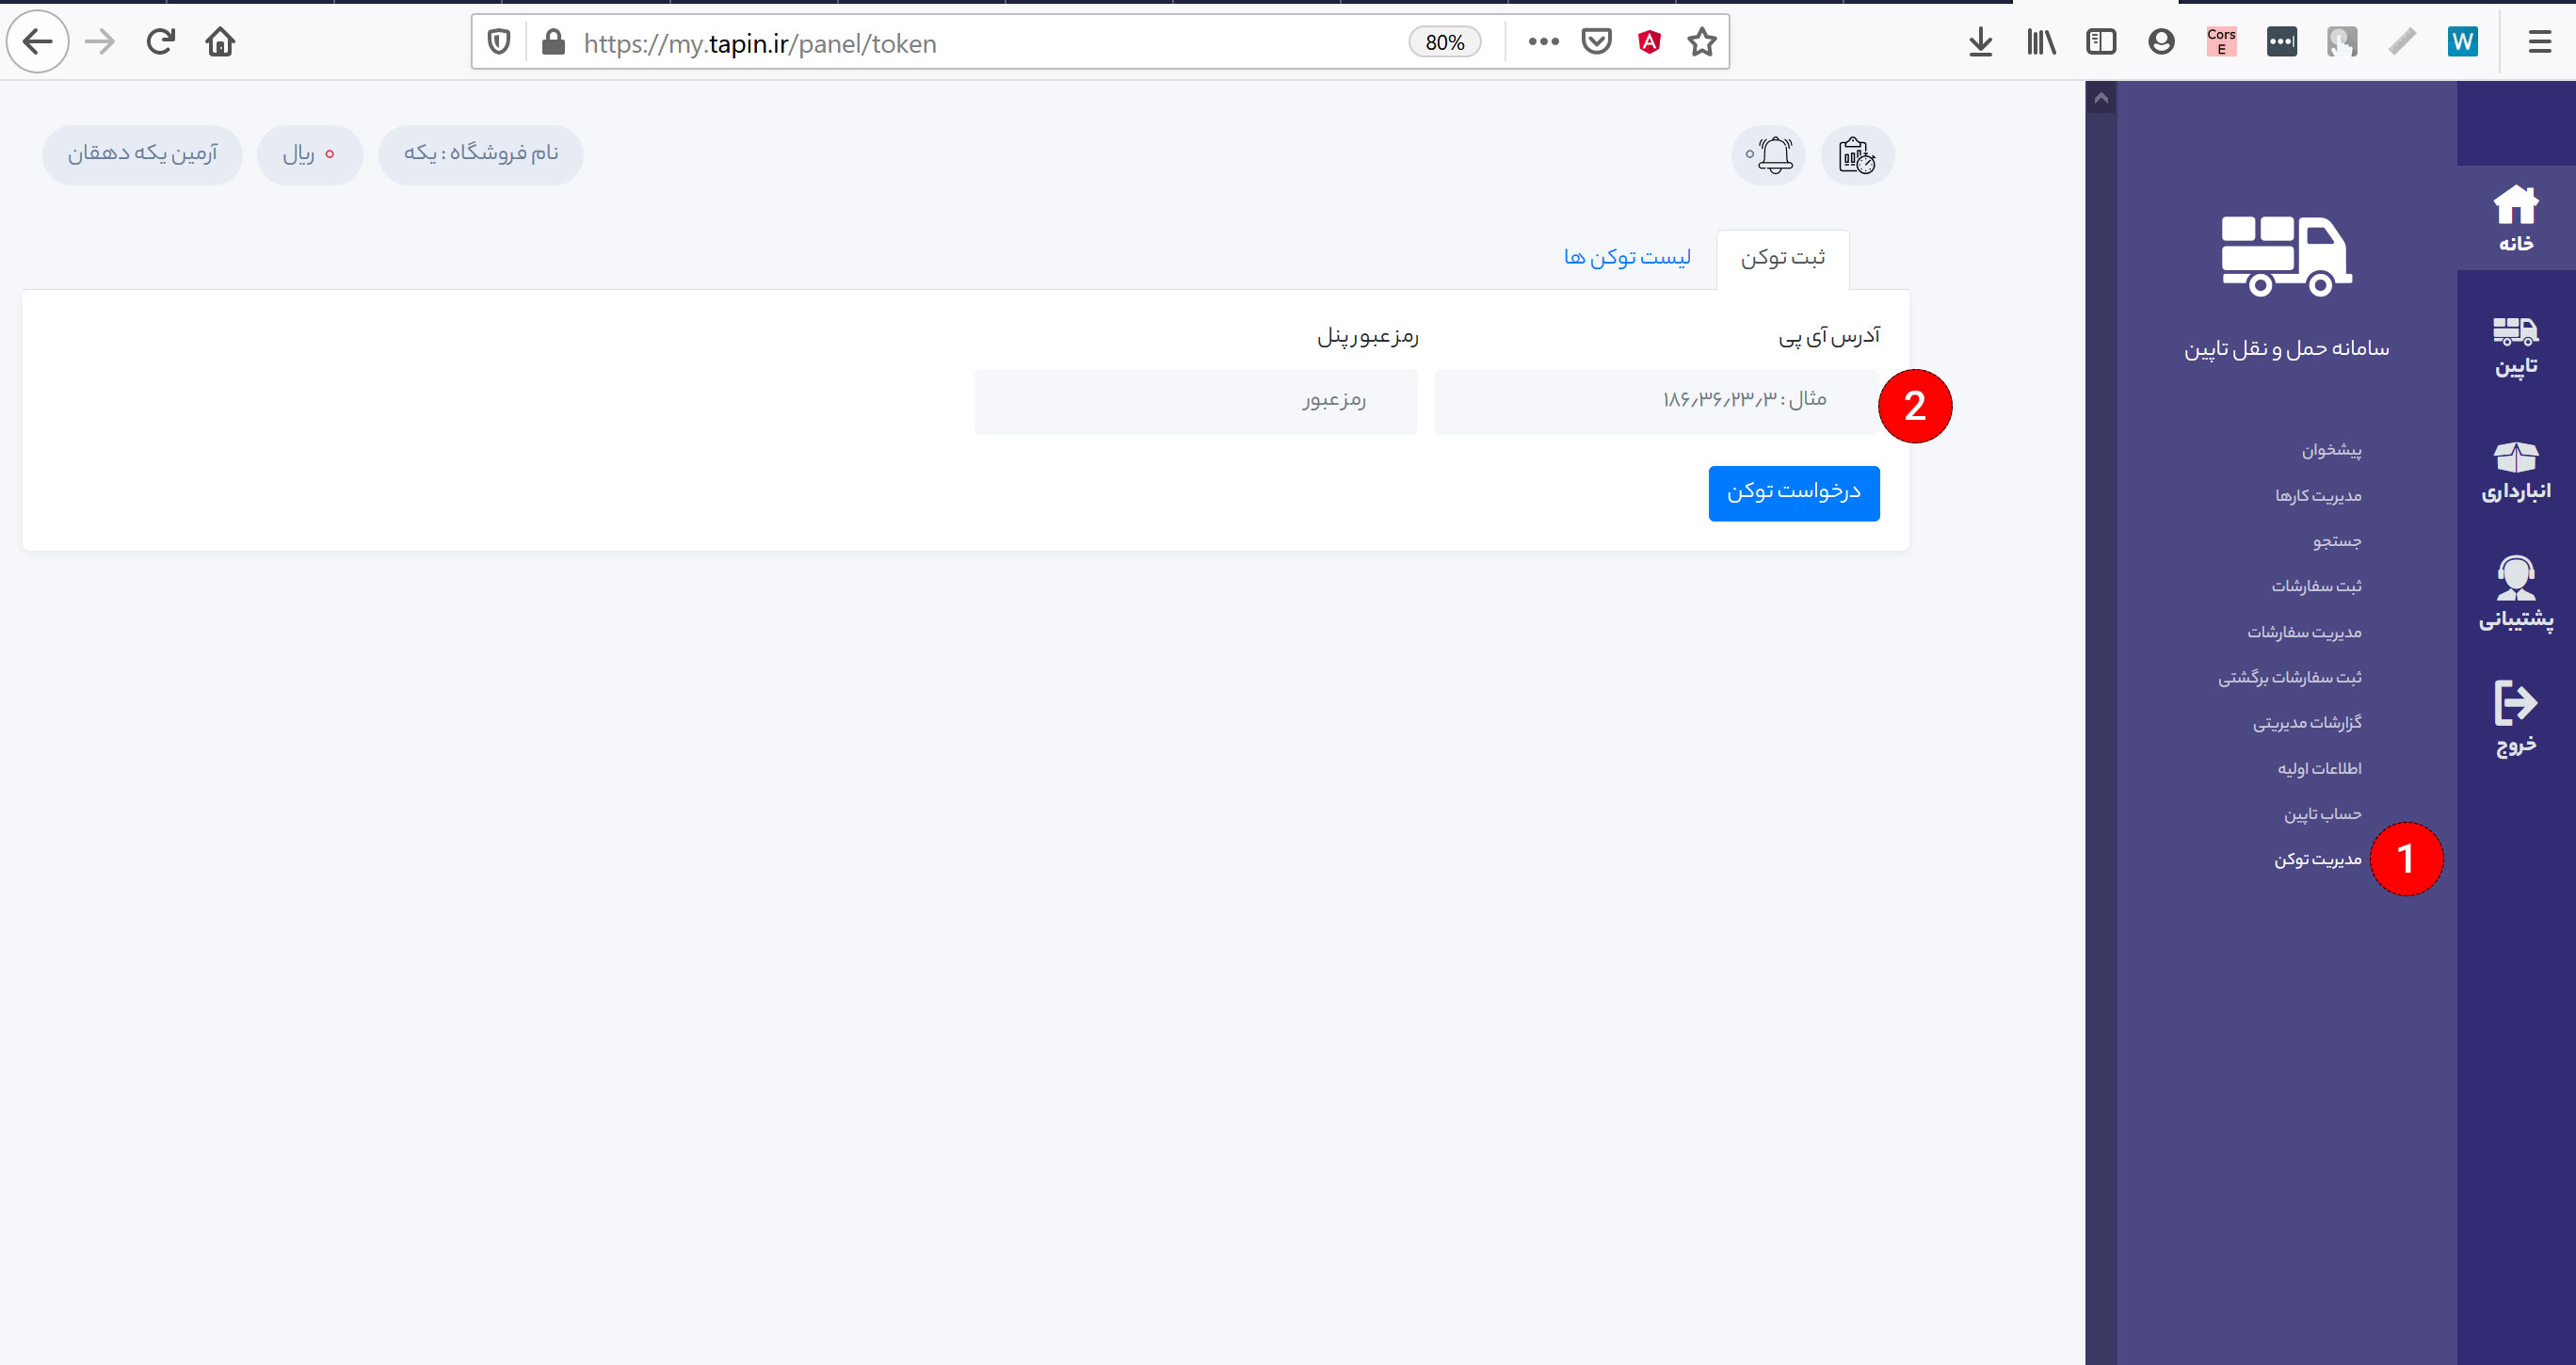Reload the current page
This screenshot has height=1365, width=2576.
[160, 42]
